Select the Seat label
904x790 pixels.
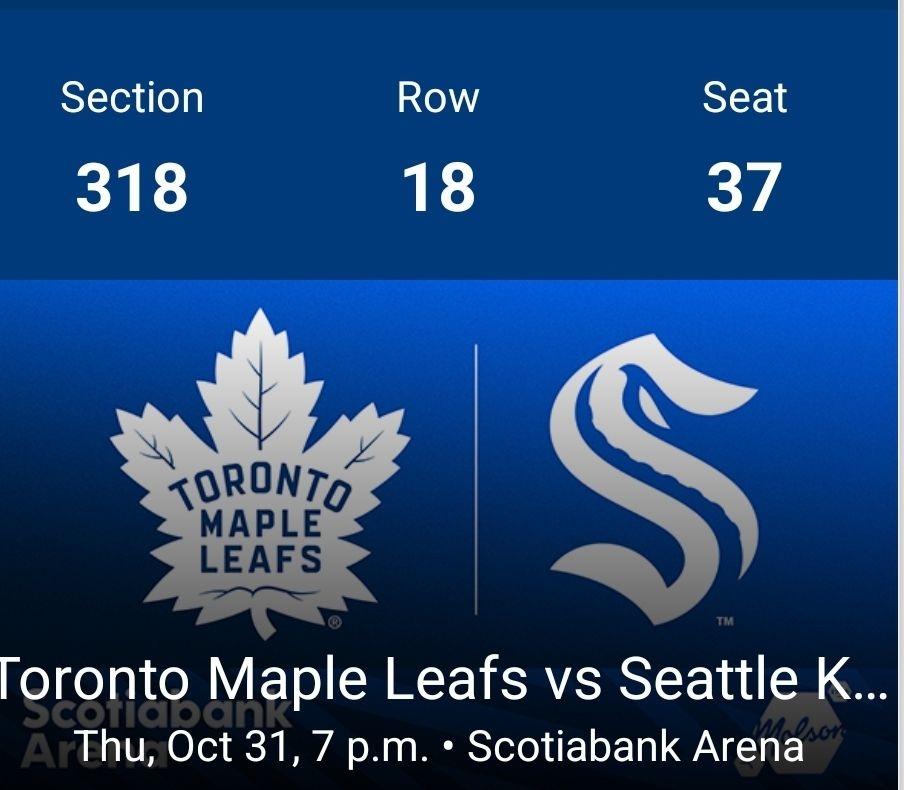click(x=744, y=98)
